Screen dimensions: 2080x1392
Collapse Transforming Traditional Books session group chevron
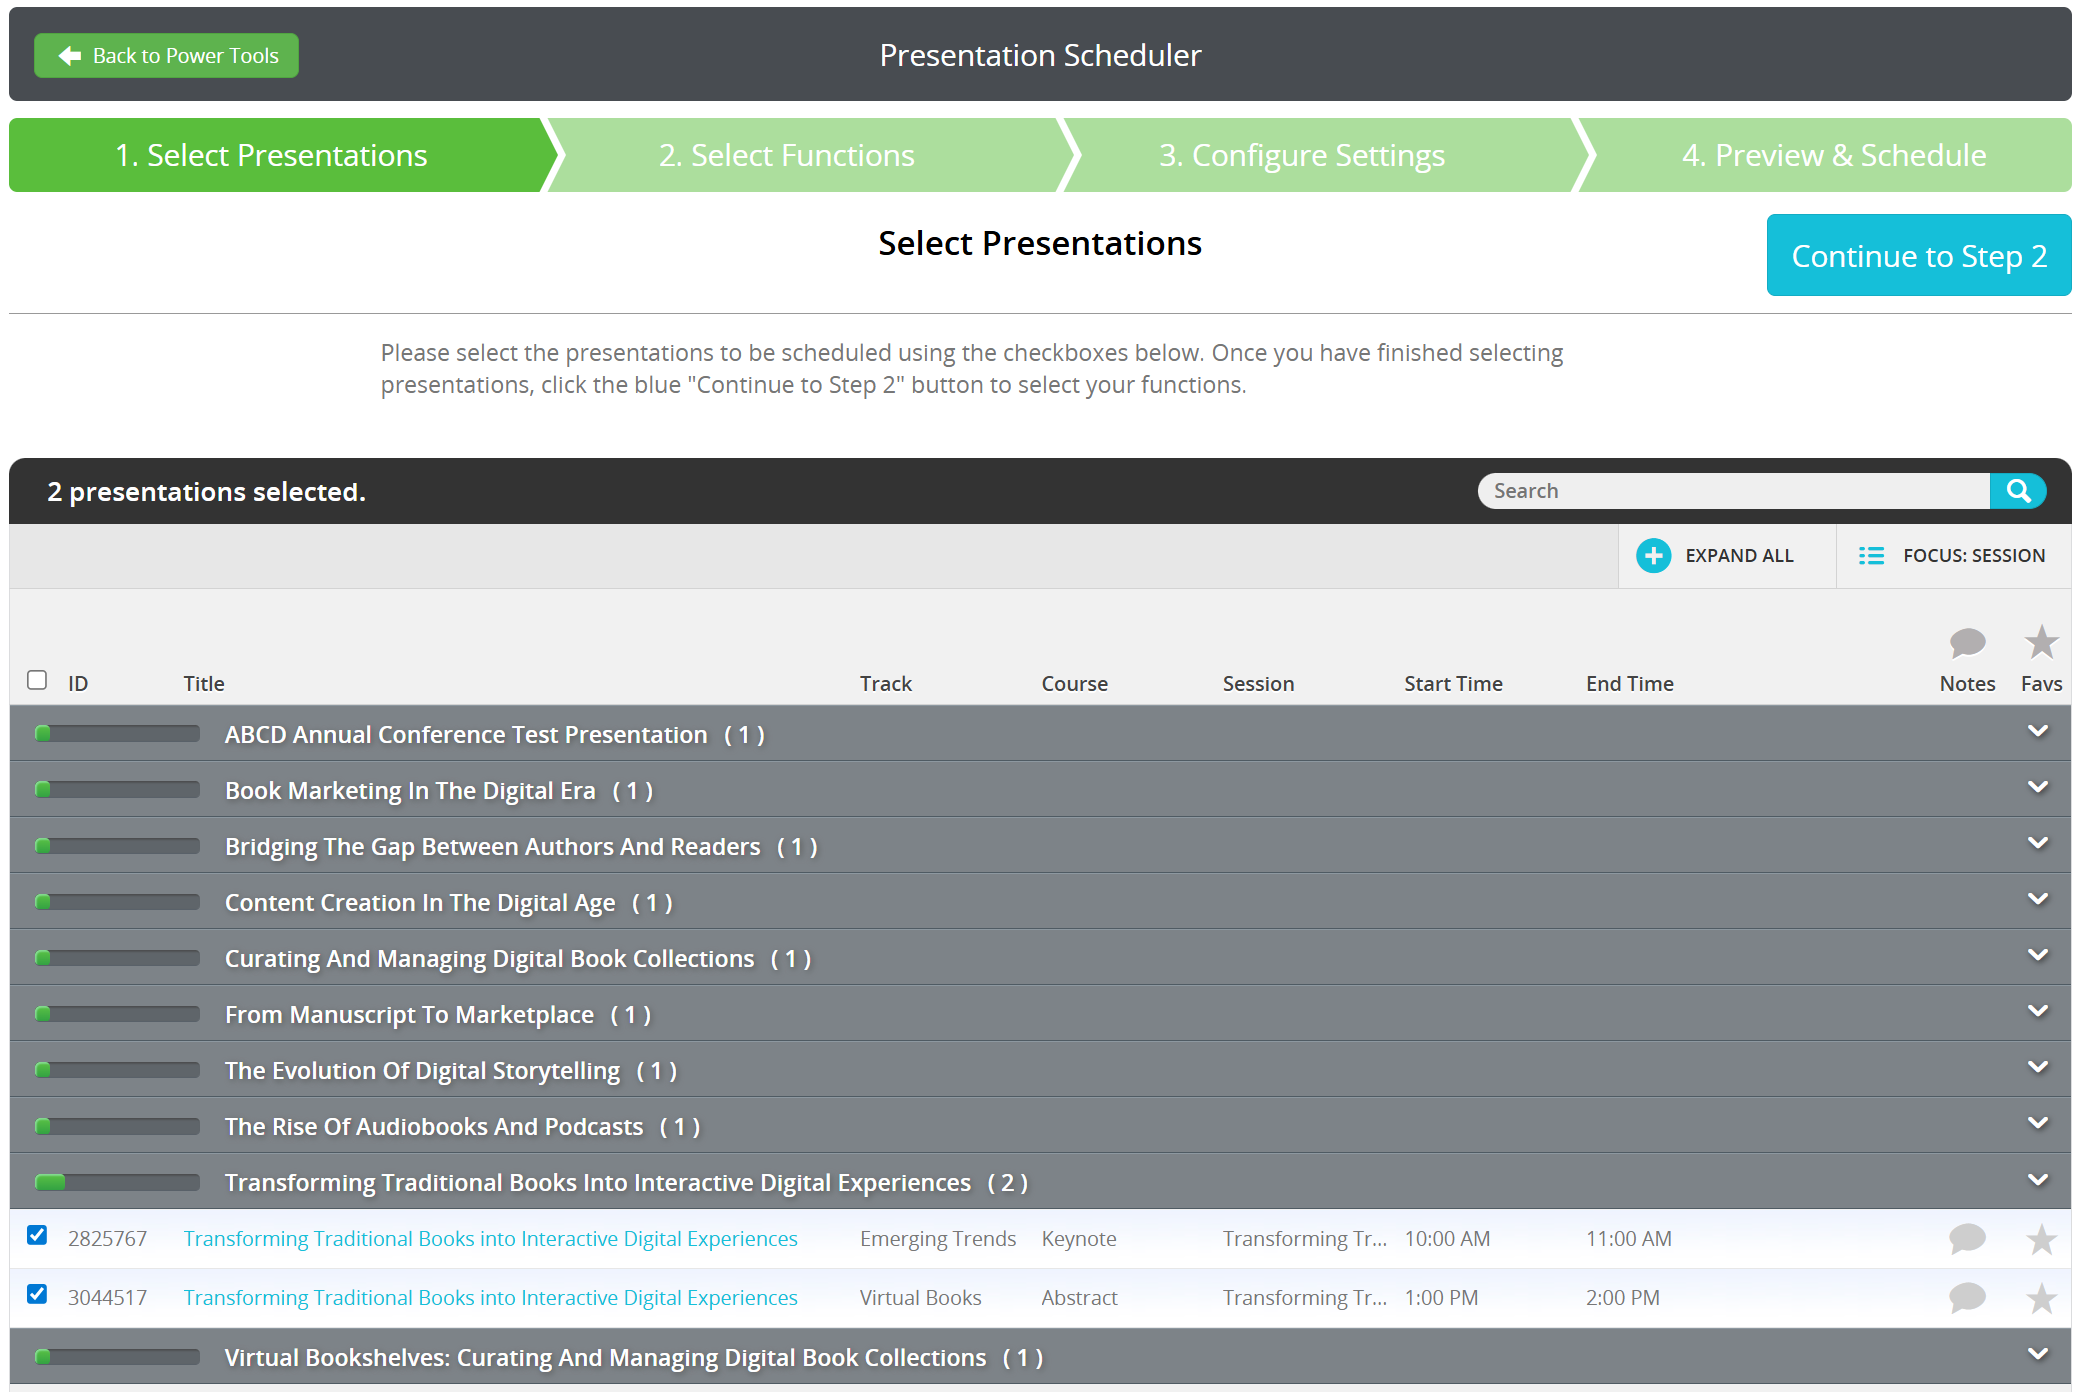click(x=2037, y=1181)
